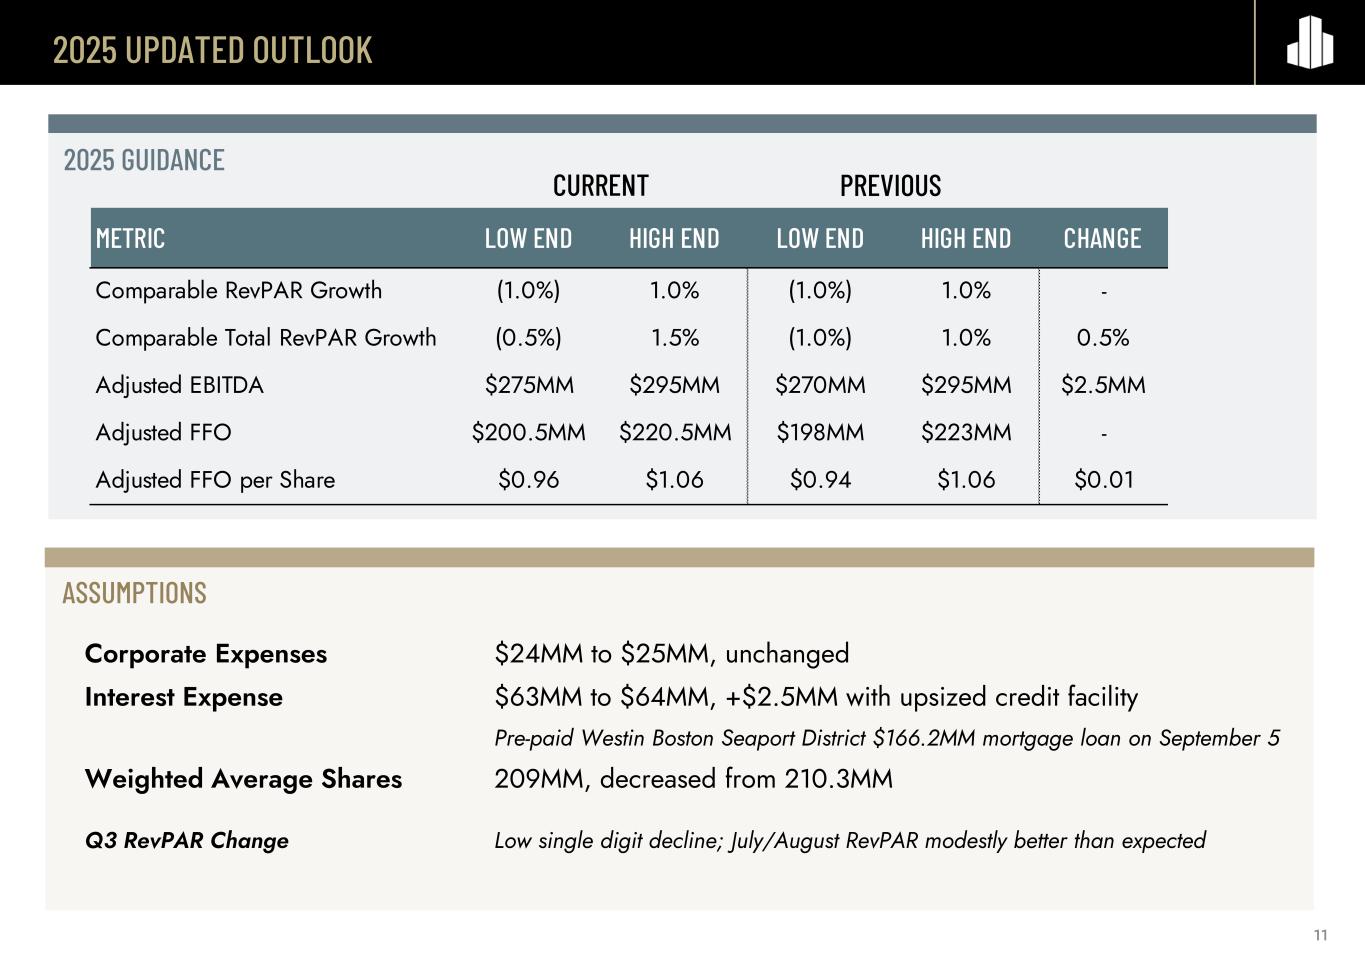
Task: Click the building logo icon in header
Action: (x=1309, y=43)
